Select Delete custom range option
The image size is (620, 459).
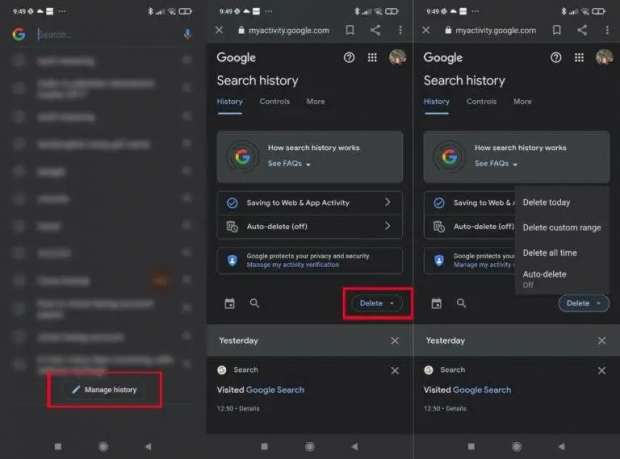[x=561, y=227]
